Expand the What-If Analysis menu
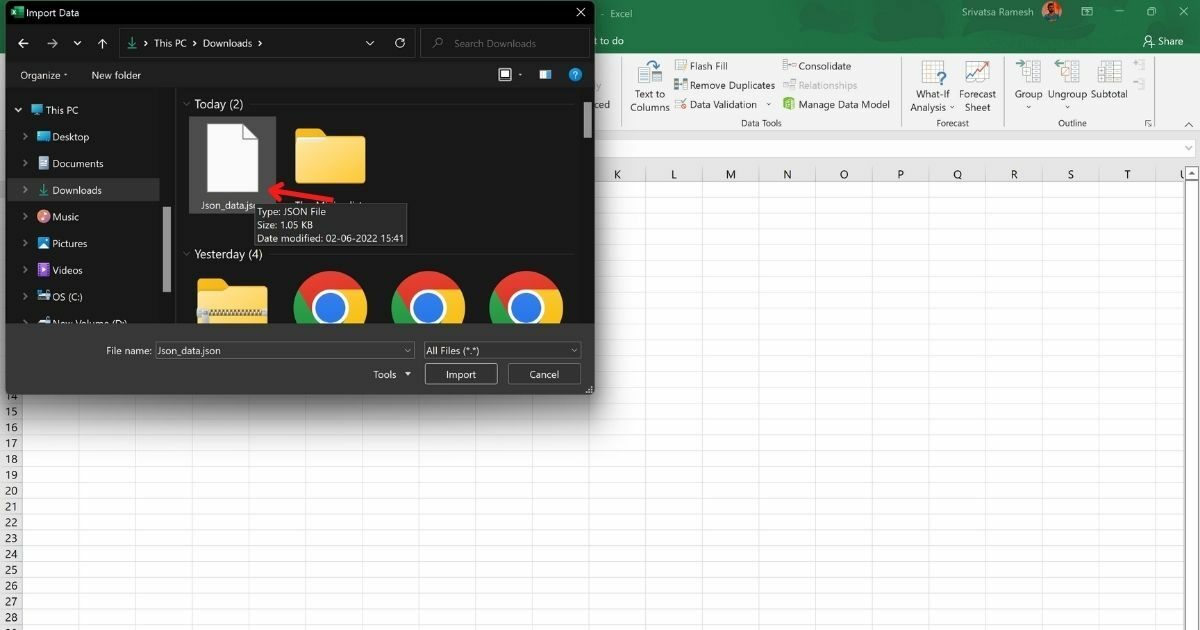 click(x=931, y=86)
